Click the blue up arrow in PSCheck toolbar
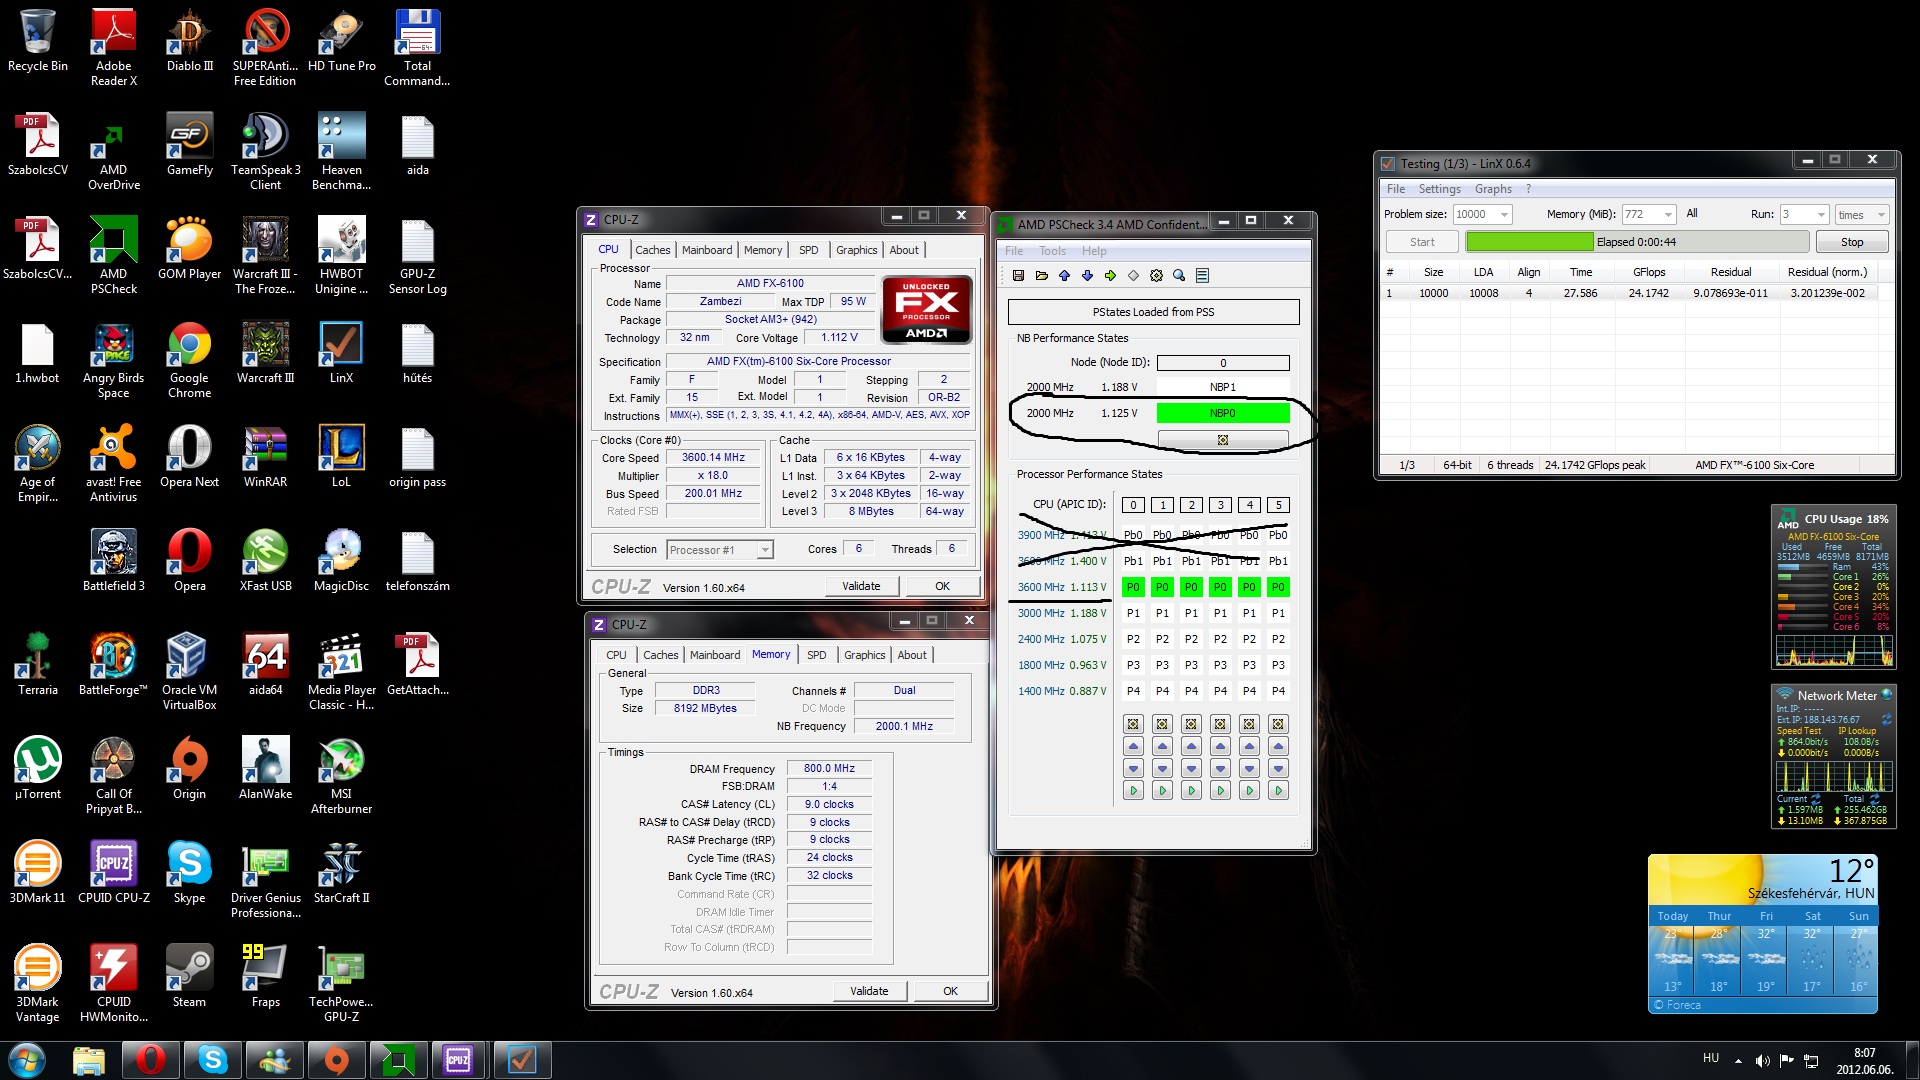 point(1064,275)
